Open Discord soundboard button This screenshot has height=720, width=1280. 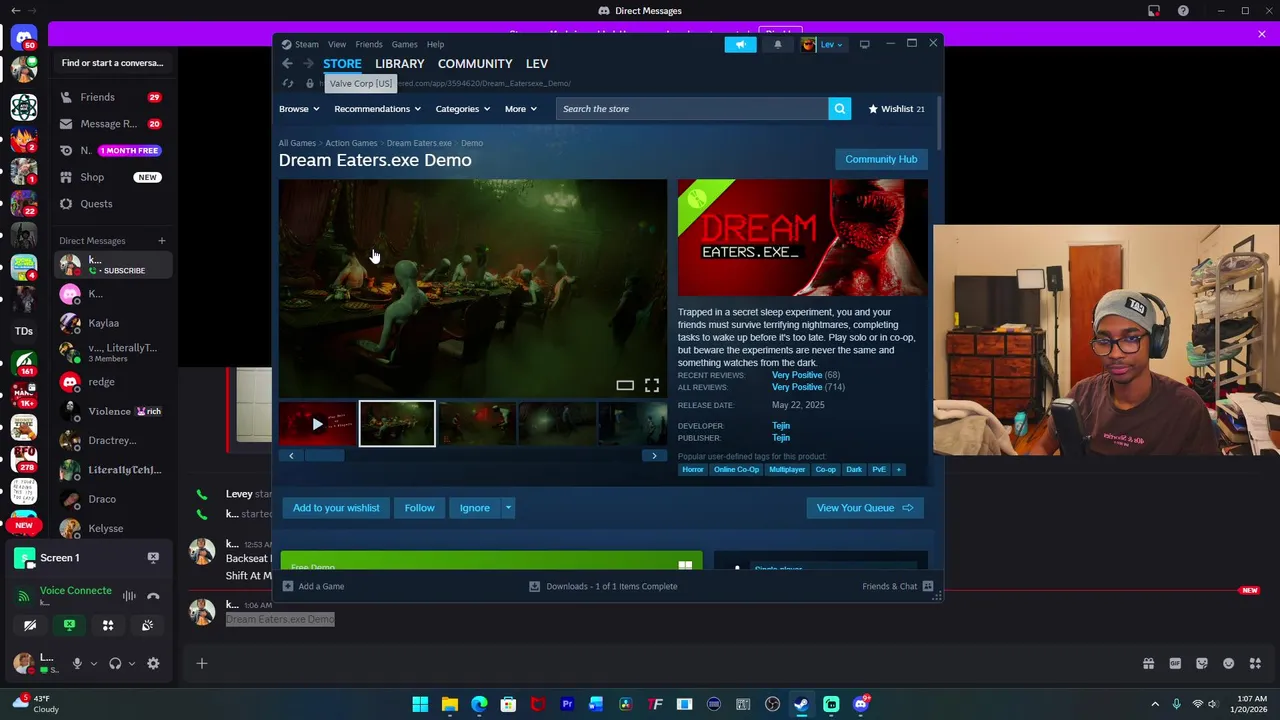pos(147,625)
